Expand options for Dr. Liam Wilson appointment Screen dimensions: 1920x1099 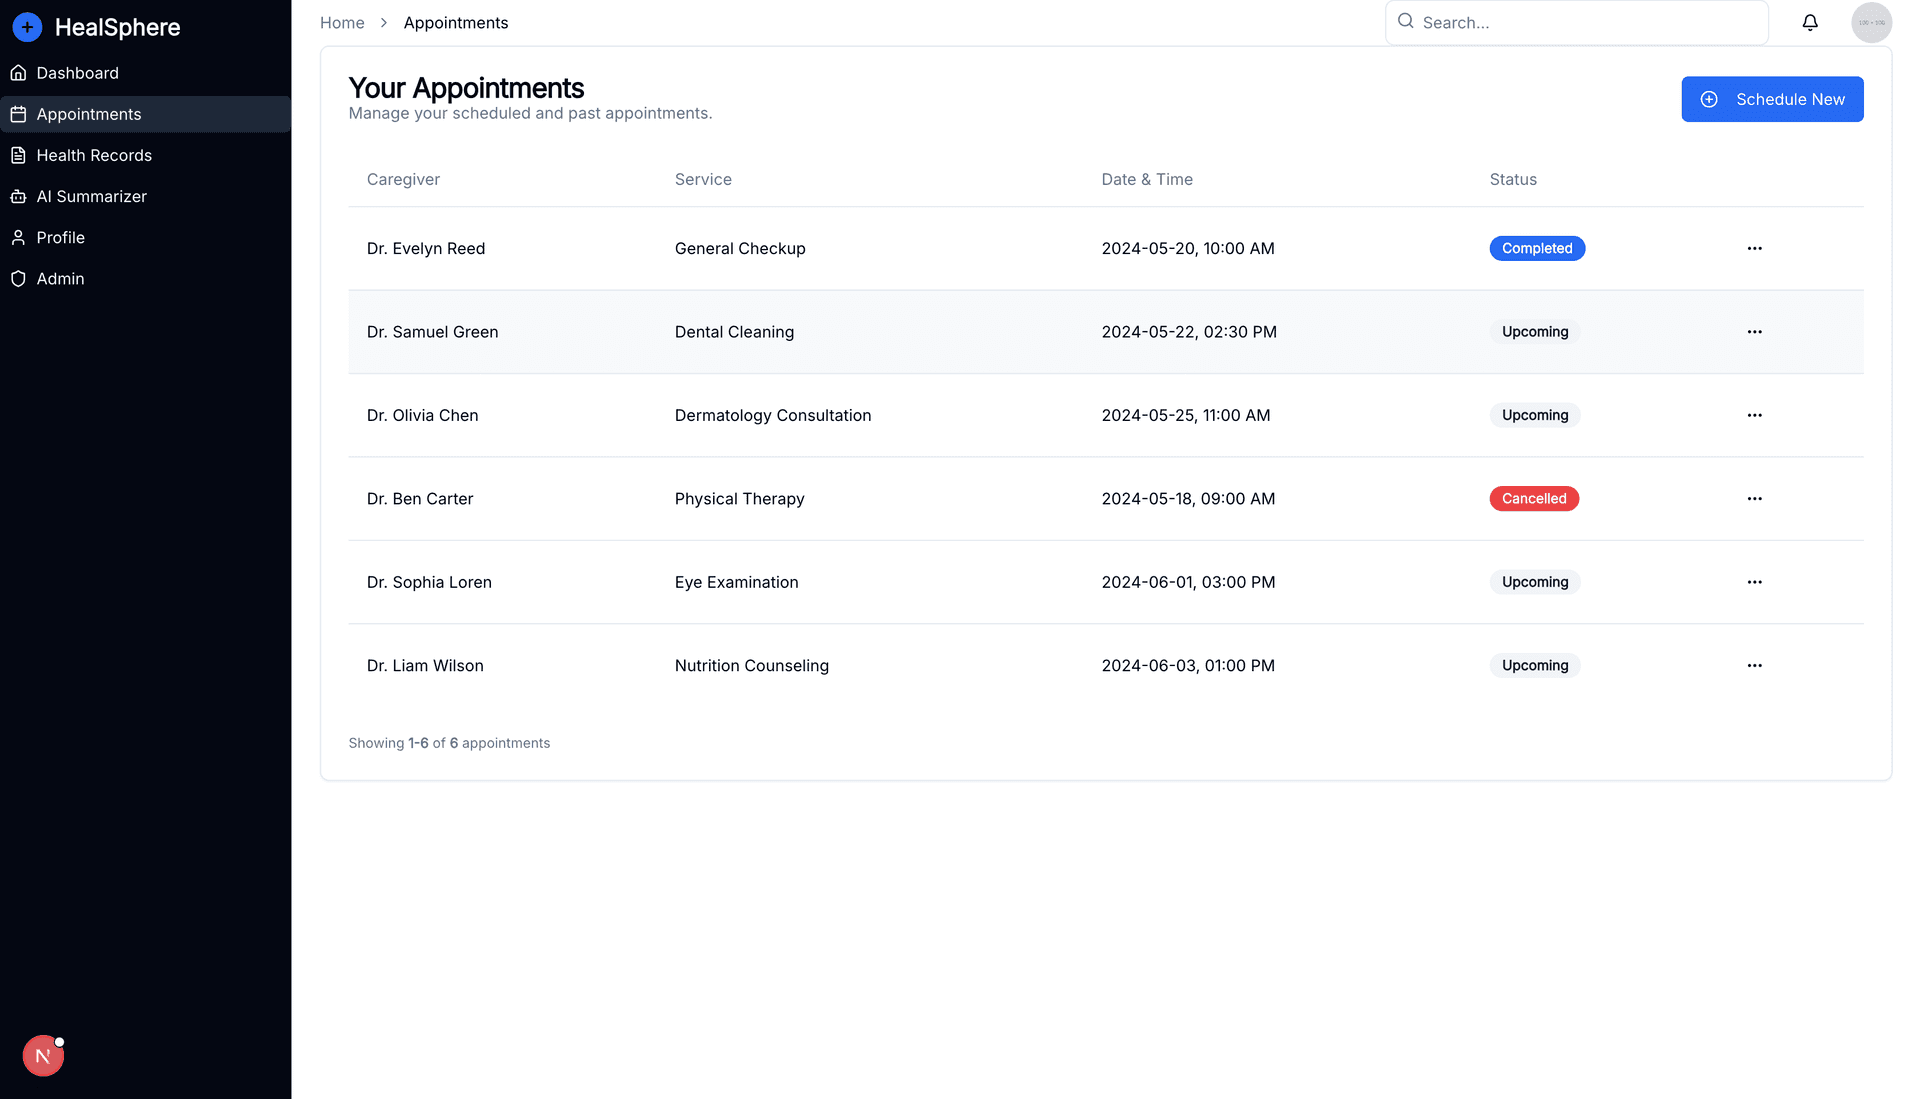[1754, 666]
